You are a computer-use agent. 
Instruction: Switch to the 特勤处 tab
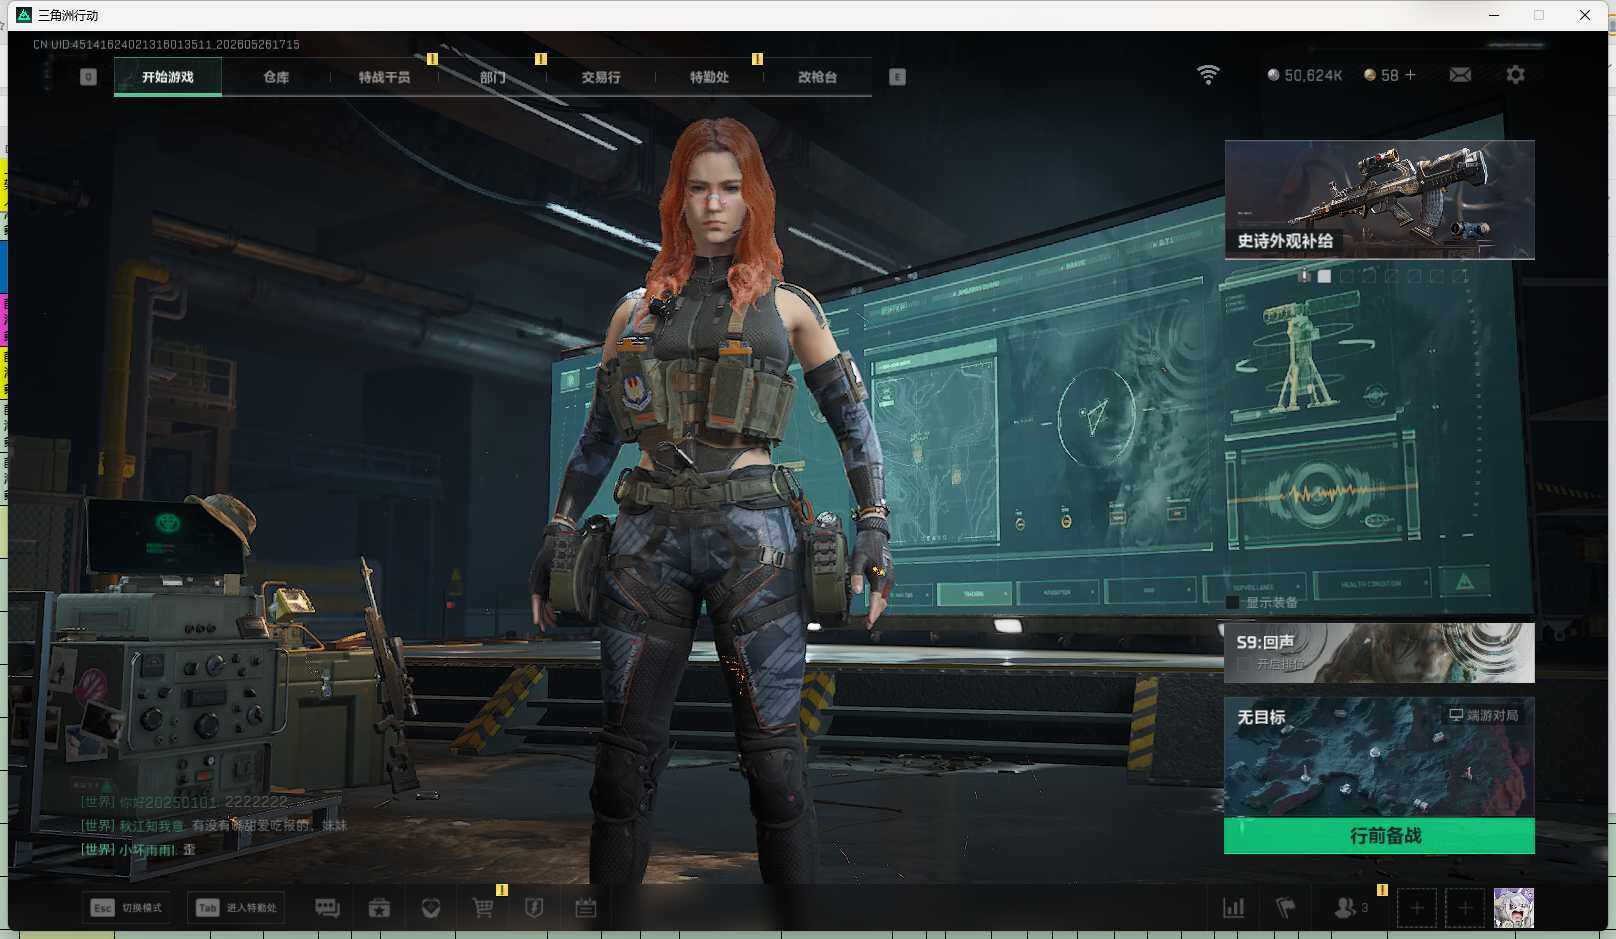click(709, 77)
